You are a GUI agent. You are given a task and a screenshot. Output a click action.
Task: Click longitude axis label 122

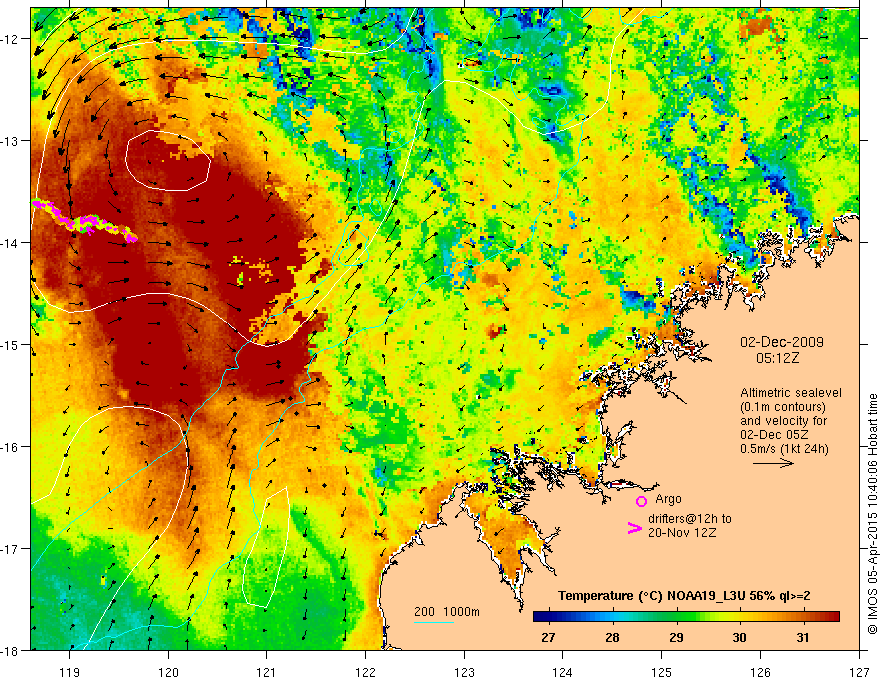365,672
